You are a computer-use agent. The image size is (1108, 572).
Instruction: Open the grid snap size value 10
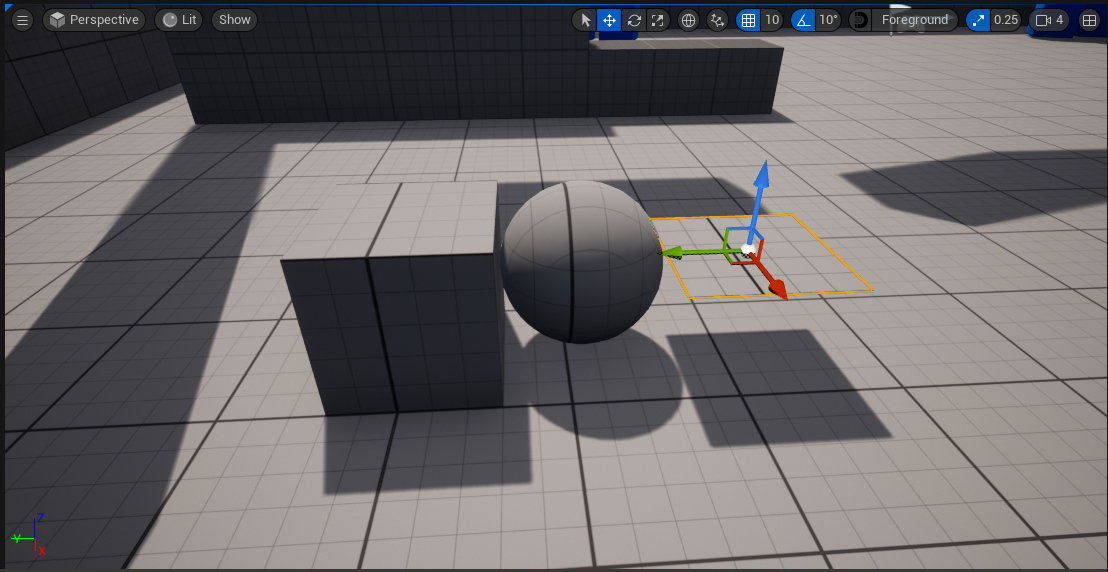(x=772, y=20)
